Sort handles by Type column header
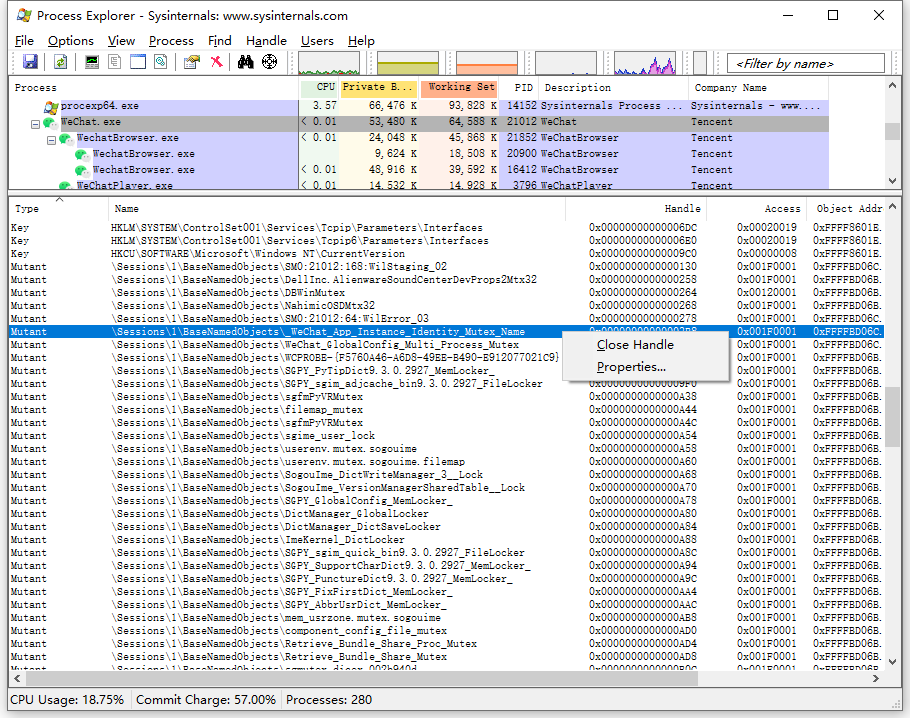 click(x=59, y=209)
